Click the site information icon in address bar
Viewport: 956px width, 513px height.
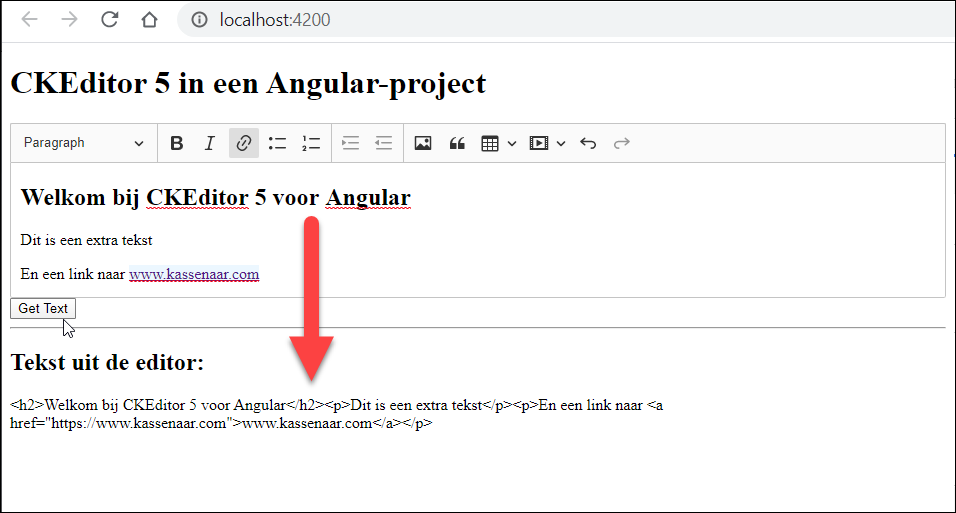click(199, 20)
